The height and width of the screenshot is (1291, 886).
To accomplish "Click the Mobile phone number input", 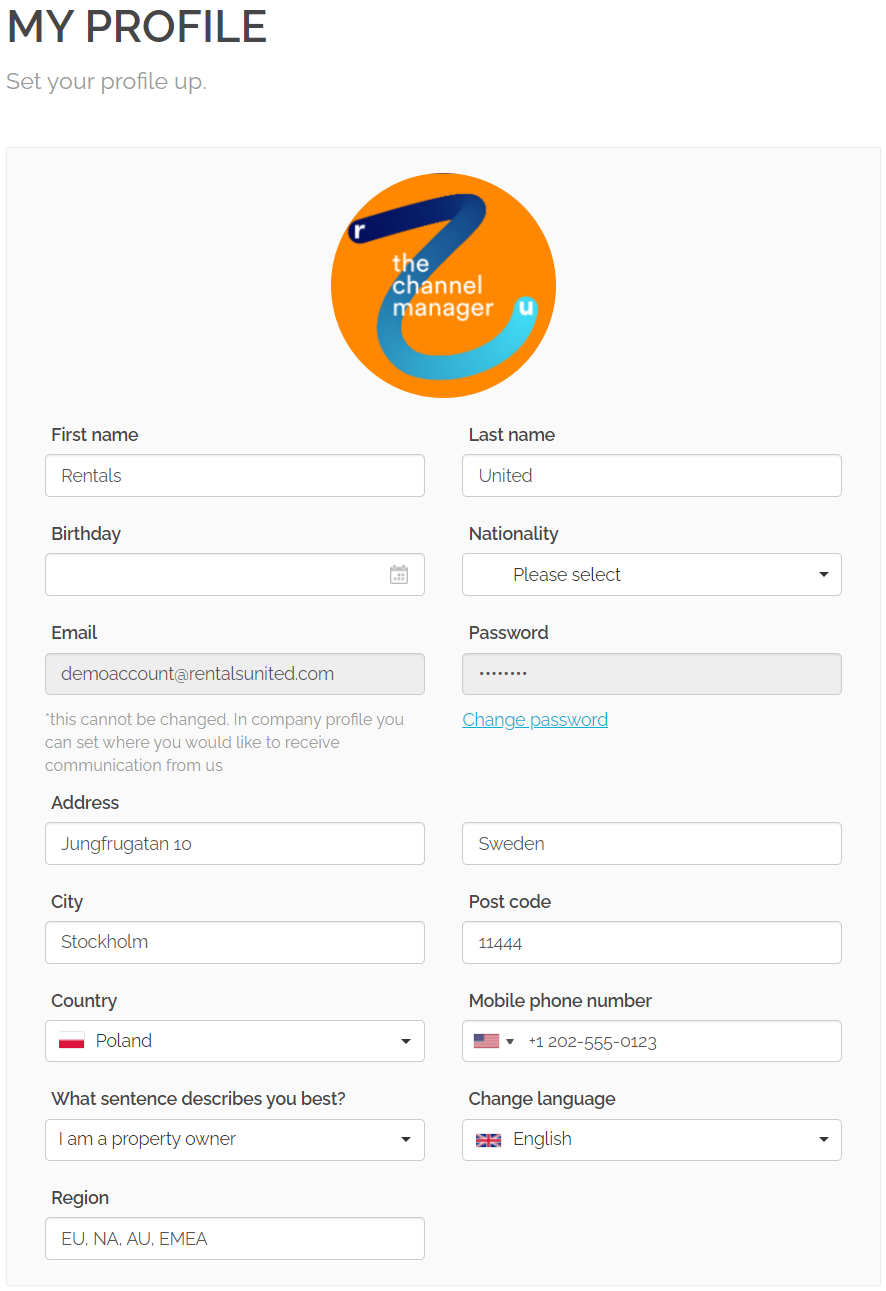I will 680,1041.
